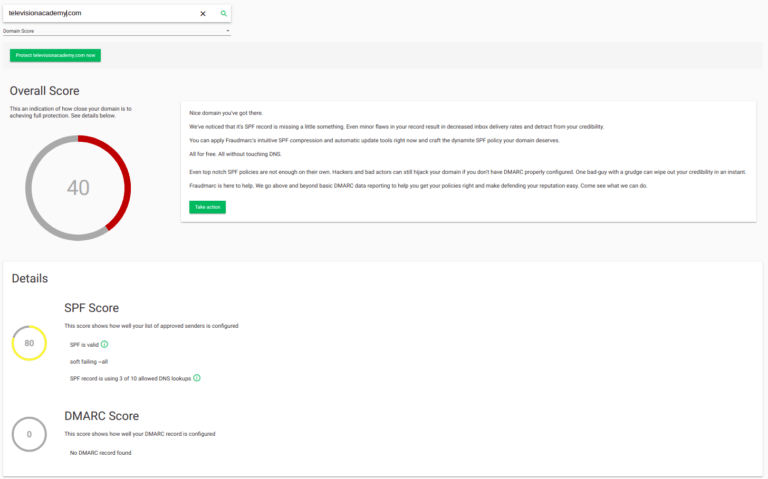Click 'Nice domain you've got there' message
Image resolution: width=768 pixels, height=479 pixels.
(x=226, y=113)
